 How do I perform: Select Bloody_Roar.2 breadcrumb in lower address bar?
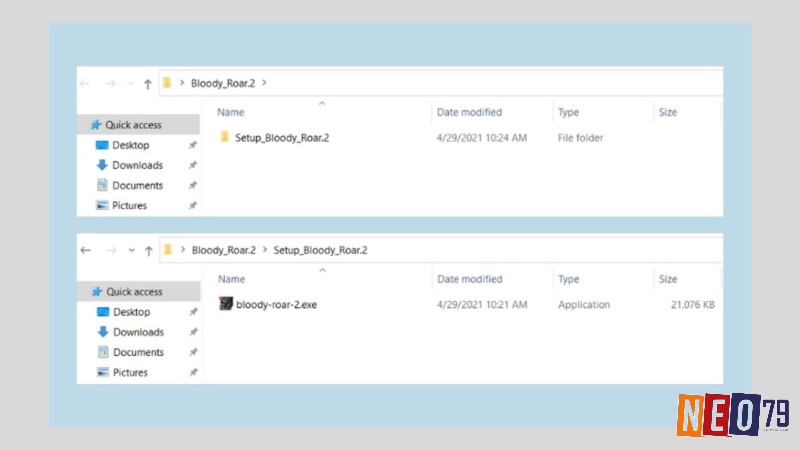click(223, 250)
